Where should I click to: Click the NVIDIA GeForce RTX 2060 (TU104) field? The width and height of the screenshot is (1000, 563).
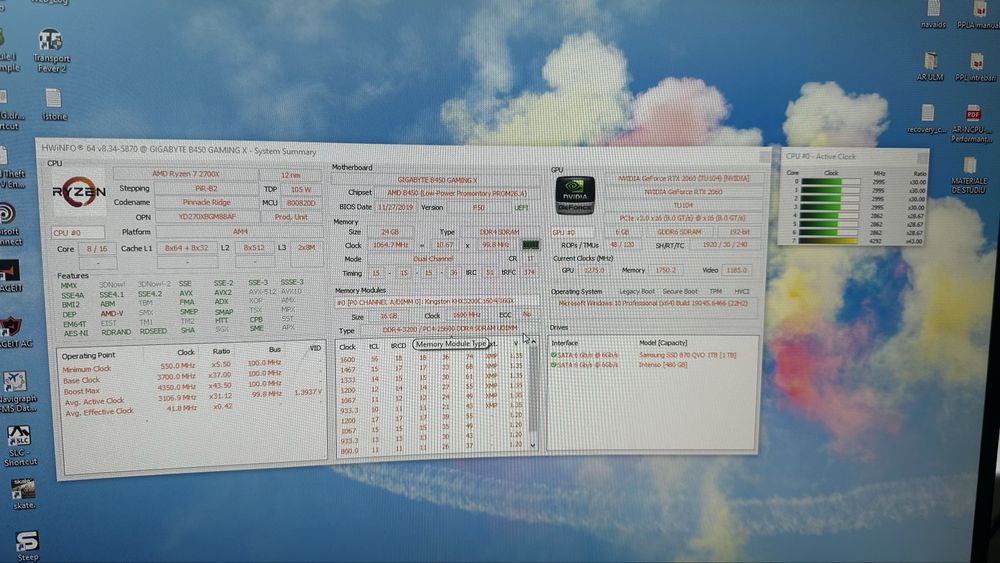[682, 179]
